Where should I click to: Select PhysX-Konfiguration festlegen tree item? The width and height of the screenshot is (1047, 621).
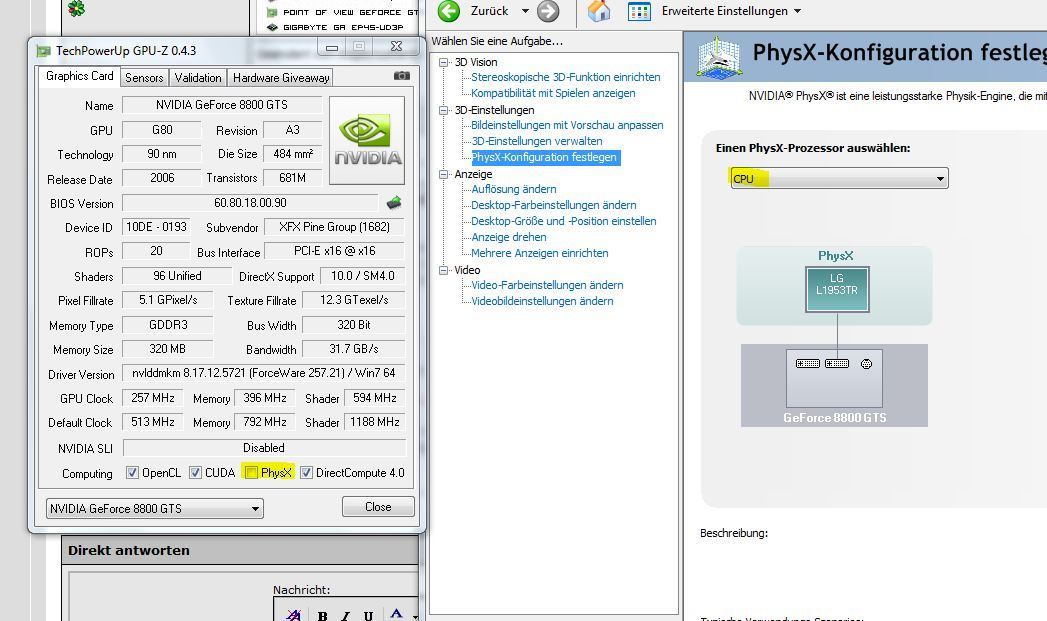546,158
